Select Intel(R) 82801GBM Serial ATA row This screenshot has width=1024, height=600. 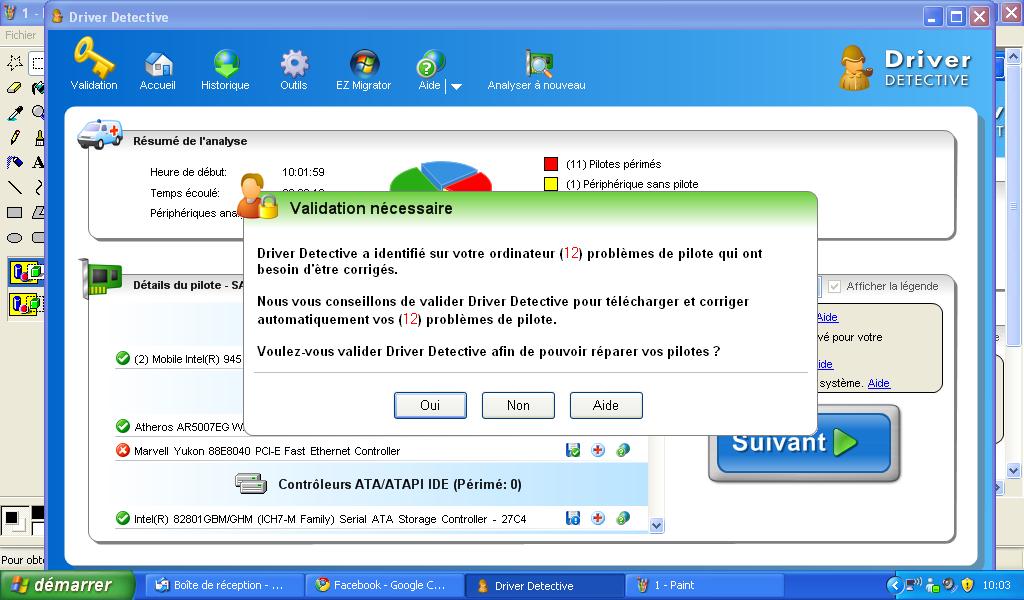point(381,518)
